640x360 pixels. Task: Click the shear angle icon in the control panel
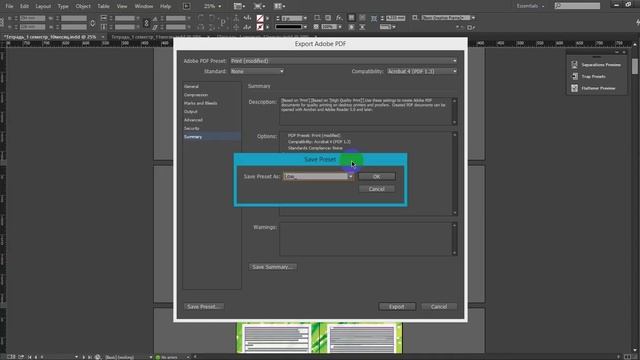coord(155,27)
